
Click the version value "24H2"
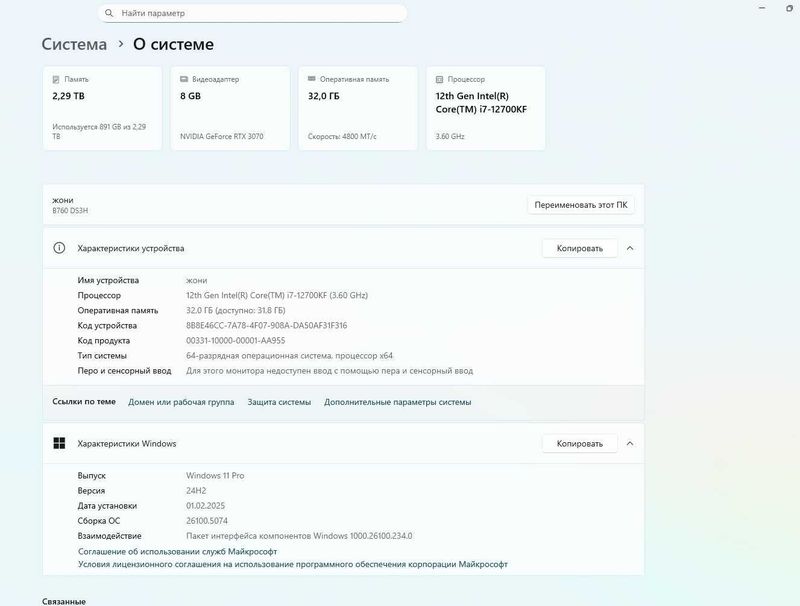(x=196, y=491)
